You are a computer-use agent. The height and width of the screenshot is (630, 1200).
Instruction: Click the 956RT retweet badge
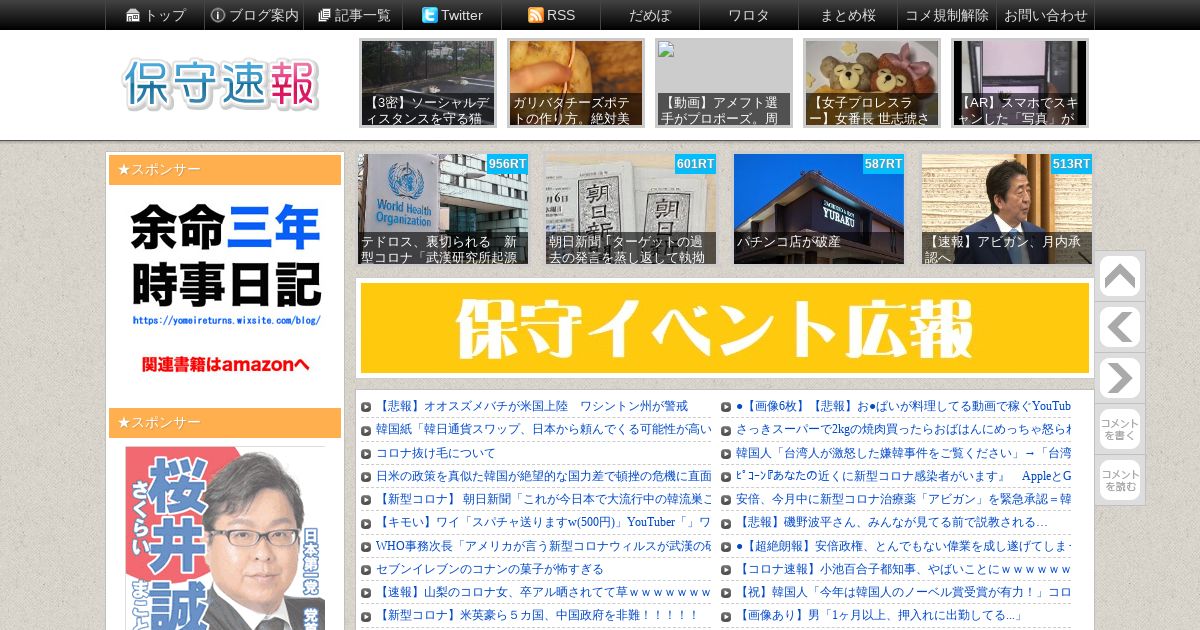click(x=507, y=164)
